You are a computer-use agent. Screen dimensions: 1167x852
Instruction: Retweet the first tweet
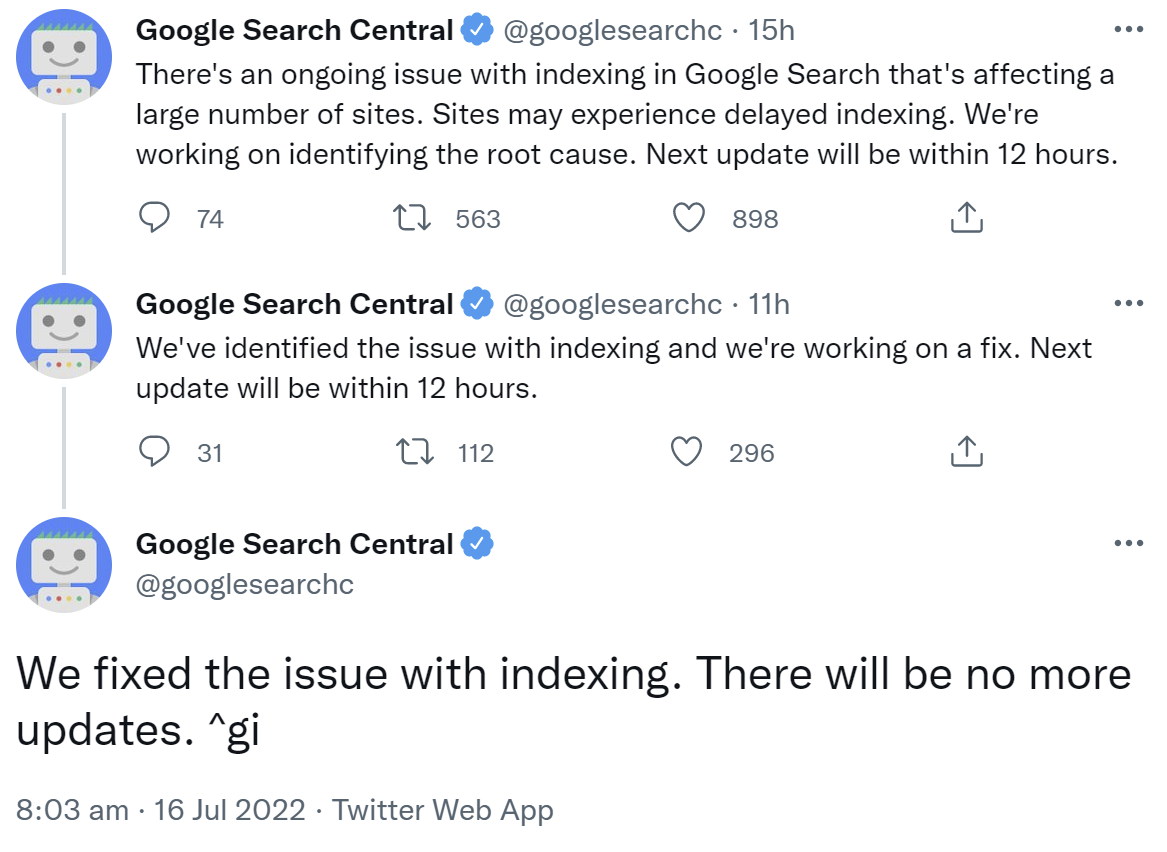coord(411,218)
